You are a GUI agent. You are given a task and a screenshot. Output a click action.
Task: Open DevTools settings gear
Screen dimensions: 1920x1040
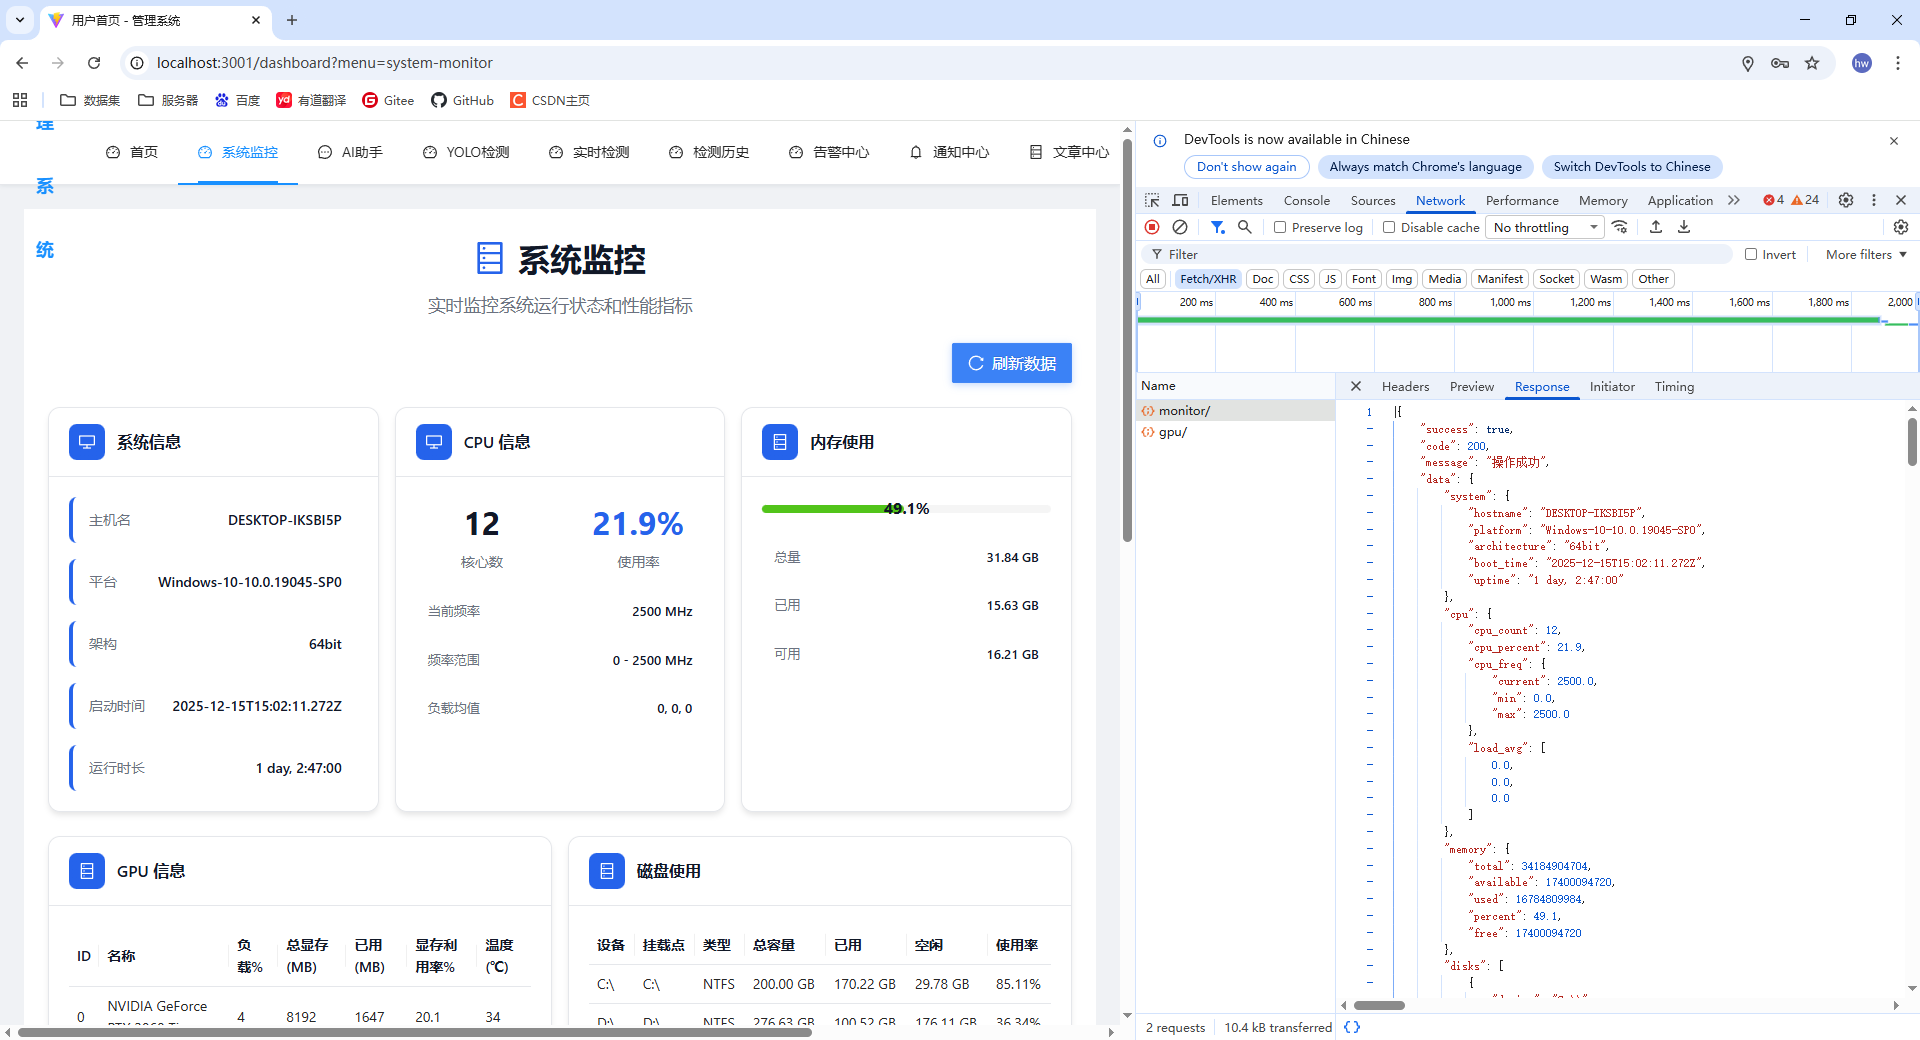point(1846,200)
